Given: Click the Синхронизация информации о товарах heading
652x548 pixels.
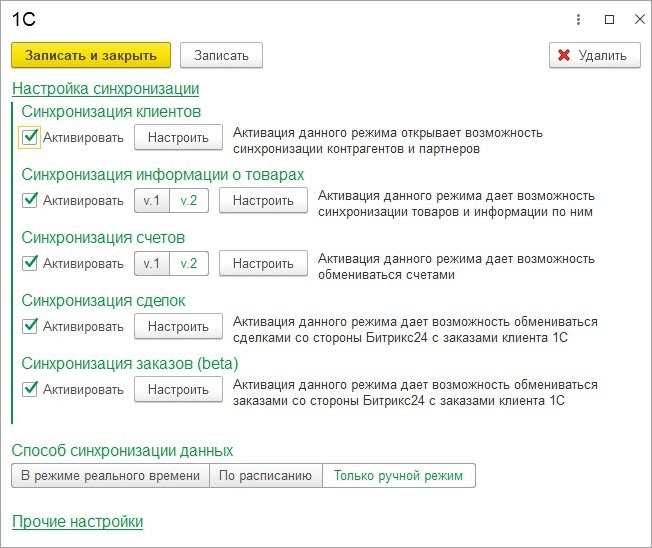Looking at the screenshot, I should point(163,175).
